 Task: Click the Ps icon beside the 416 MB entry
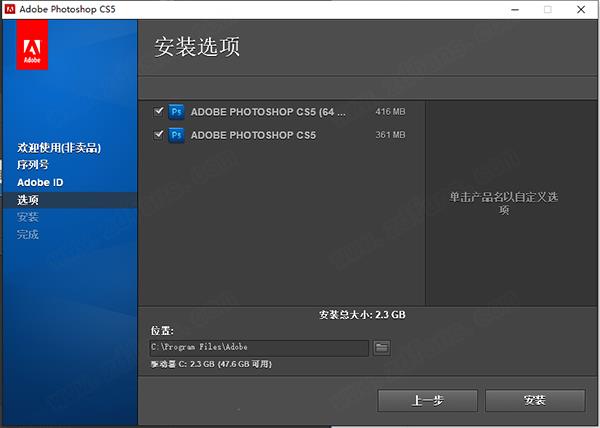(176, 112)
